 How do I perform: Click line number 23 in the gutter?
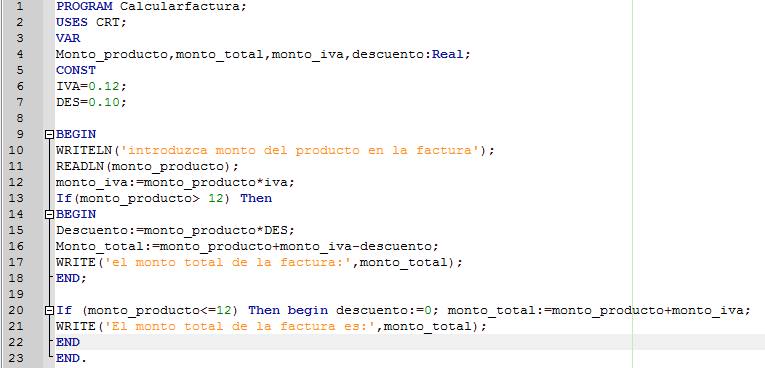click(16, 358)
